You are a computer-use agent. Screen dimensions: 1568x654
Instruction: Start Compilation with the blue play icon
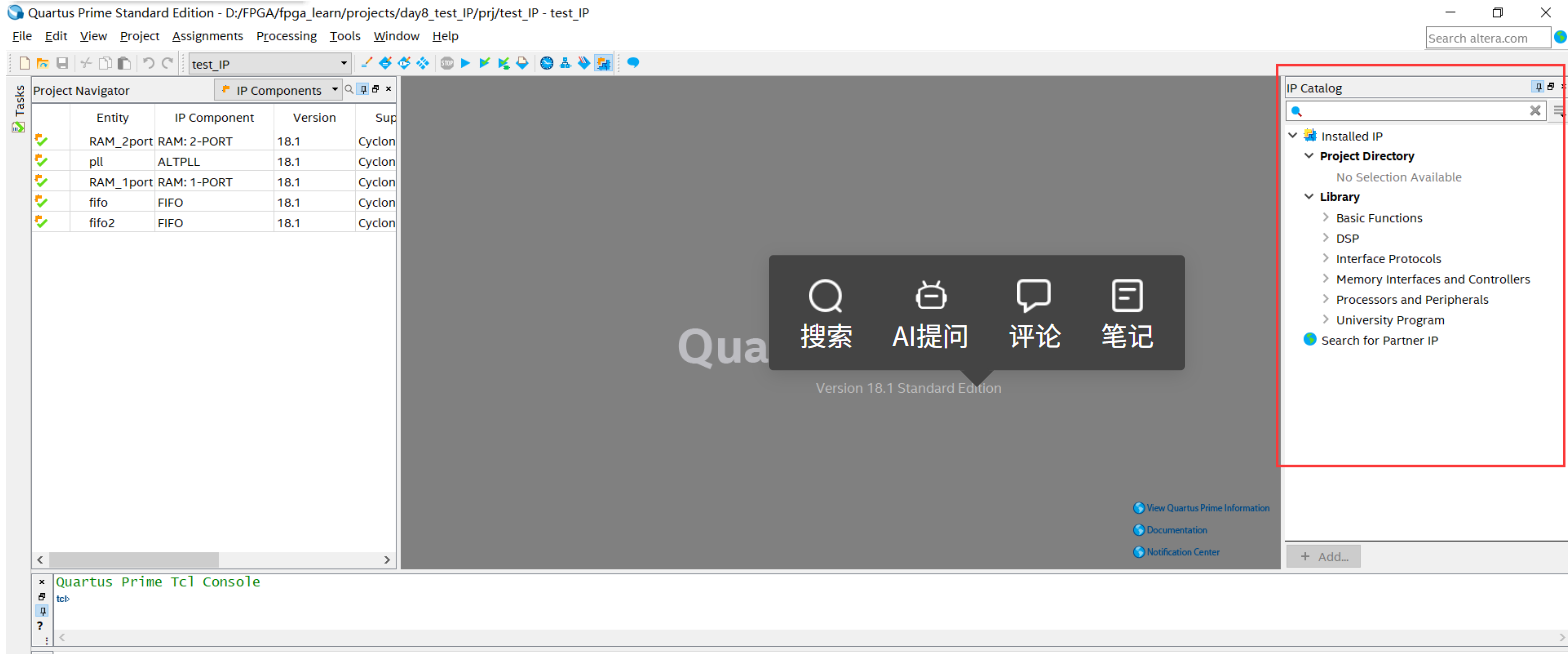pos(465,63)
